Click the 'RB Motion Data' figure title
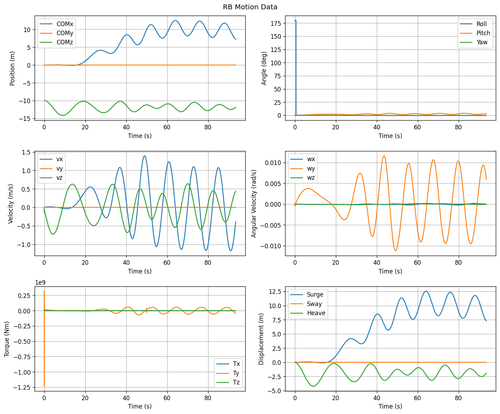This screenshot has width=500, height=414. (x=250, y=7)
